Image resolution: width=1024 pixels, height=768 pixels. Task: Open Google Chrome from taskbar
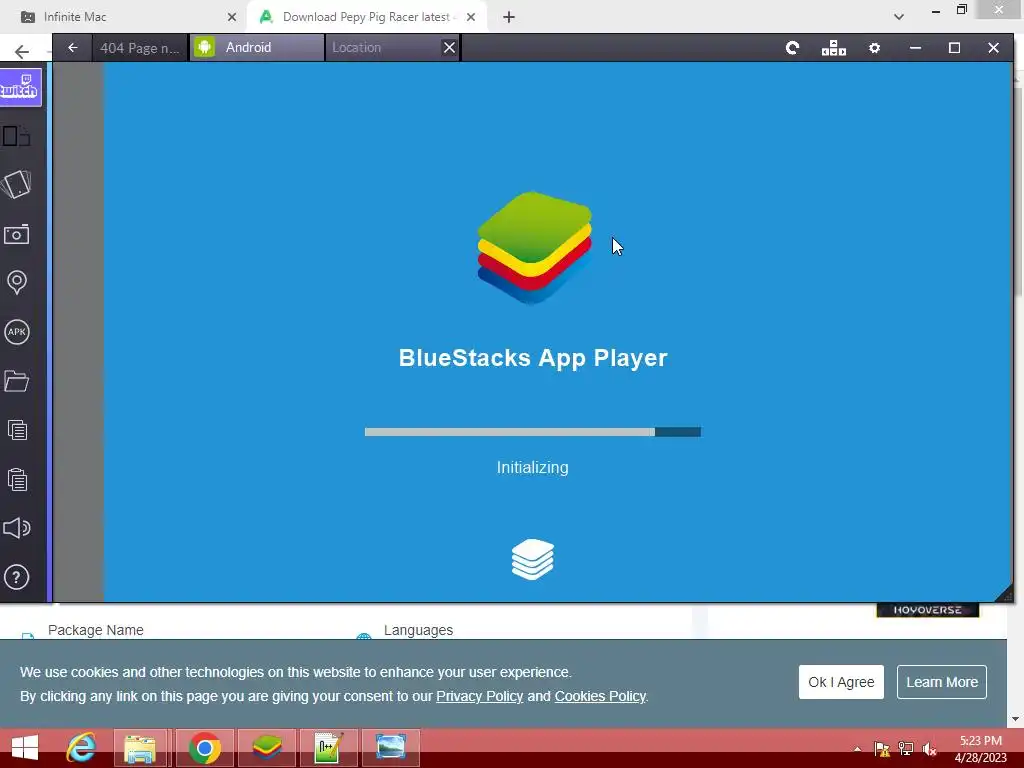[204, 748]
